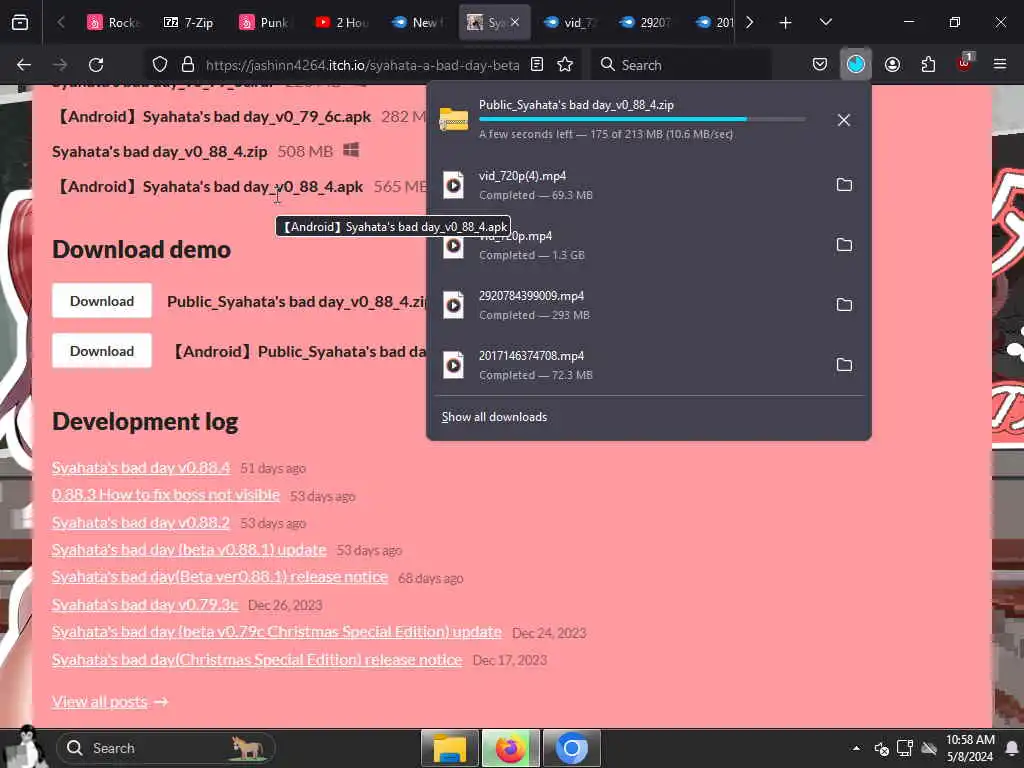Click the itch.io URL address field
1024x768 pixels.
(x=362, y=65)
